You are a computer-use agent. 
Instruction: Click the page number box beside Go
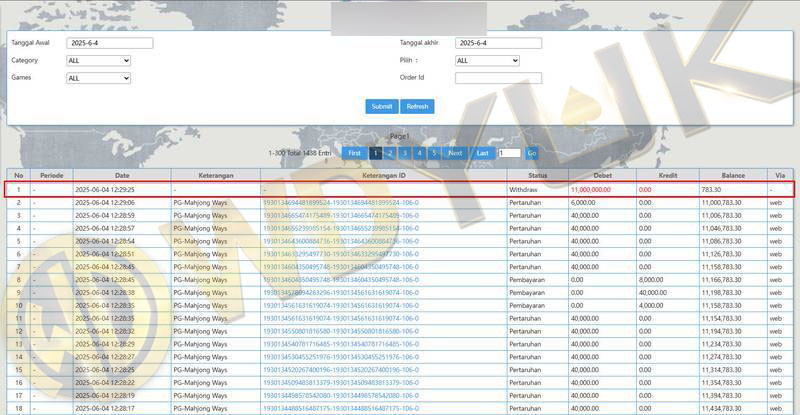509,153
